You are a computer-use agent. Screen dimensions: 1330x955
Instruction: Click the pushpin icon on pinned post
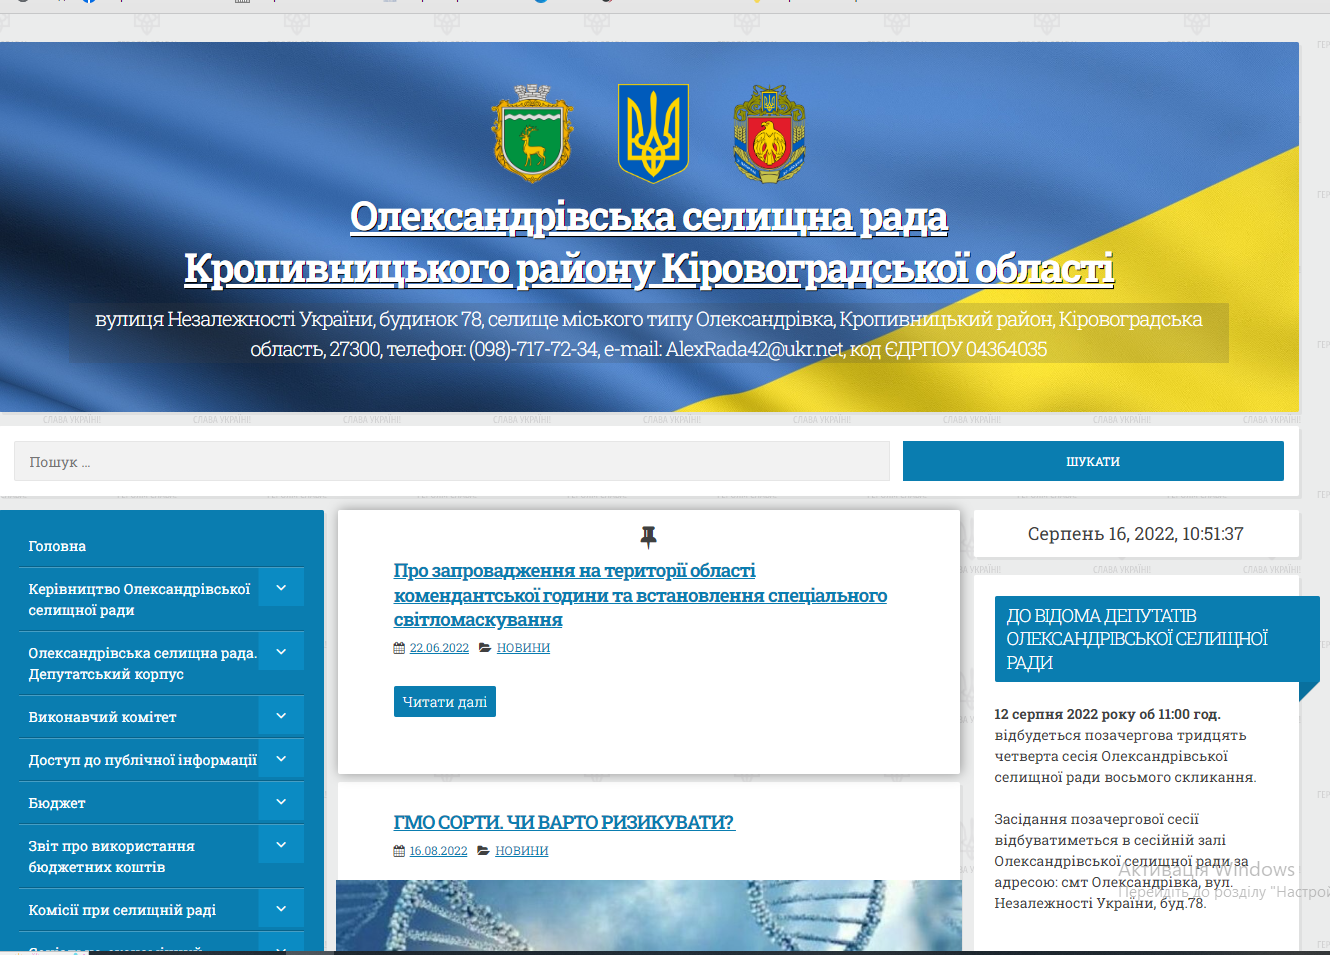click(648, 537)
